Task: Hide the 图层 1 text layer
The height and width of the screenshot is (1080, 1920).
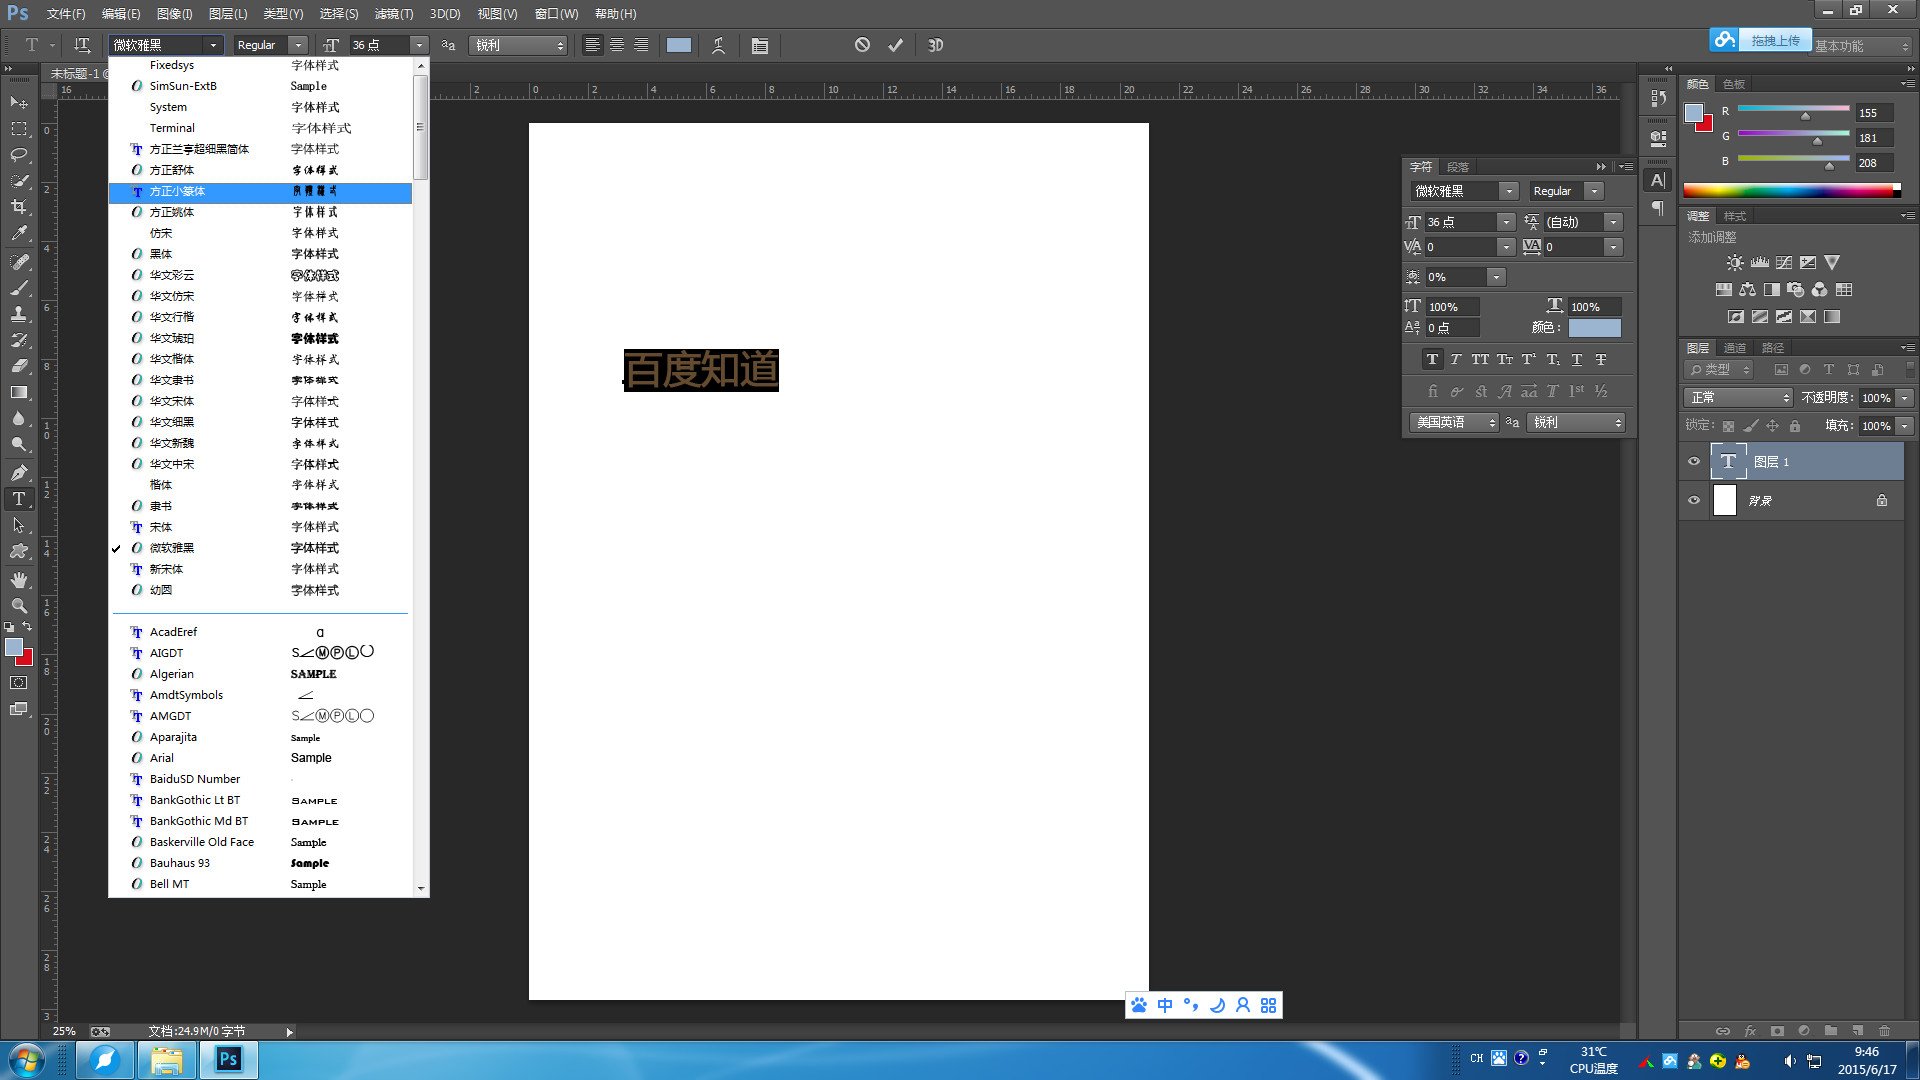Action: click(x=1693, y=461)
